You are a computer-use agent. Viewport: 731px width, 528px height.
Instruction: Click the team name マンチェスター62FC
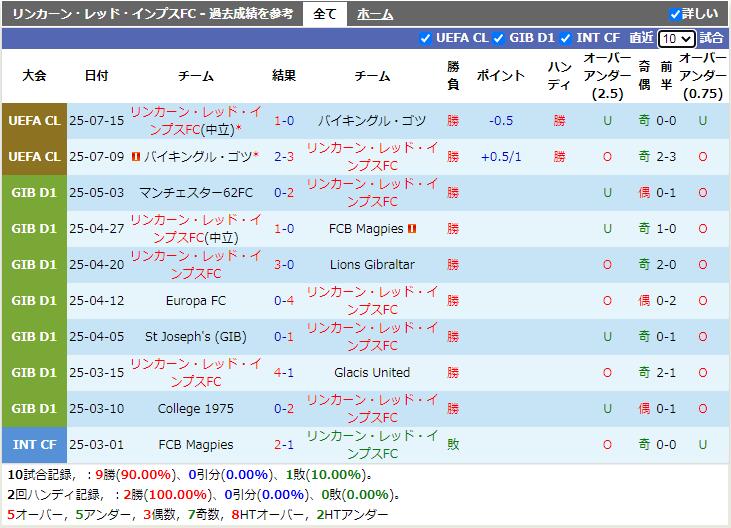coord(196,192)
